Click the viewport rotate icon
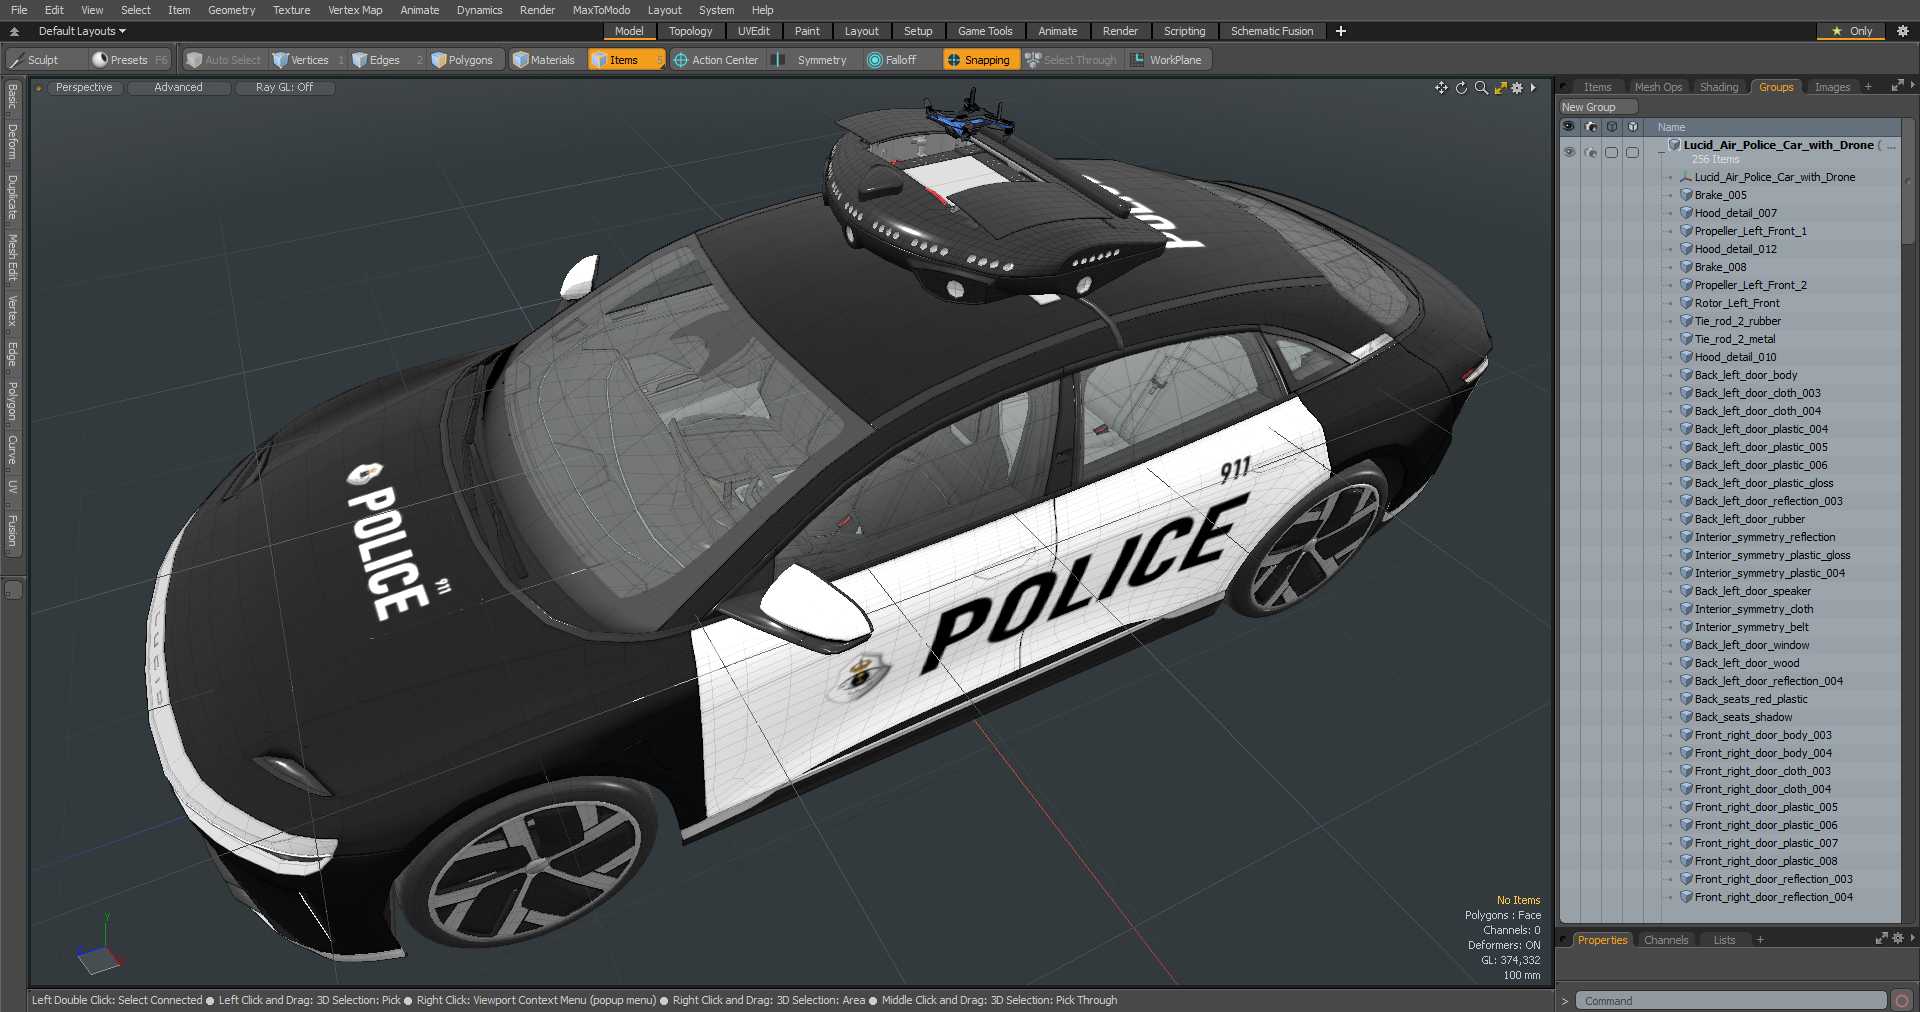The width and height of the screenshot is (1920, 1012). click(x=1461, y=88)
